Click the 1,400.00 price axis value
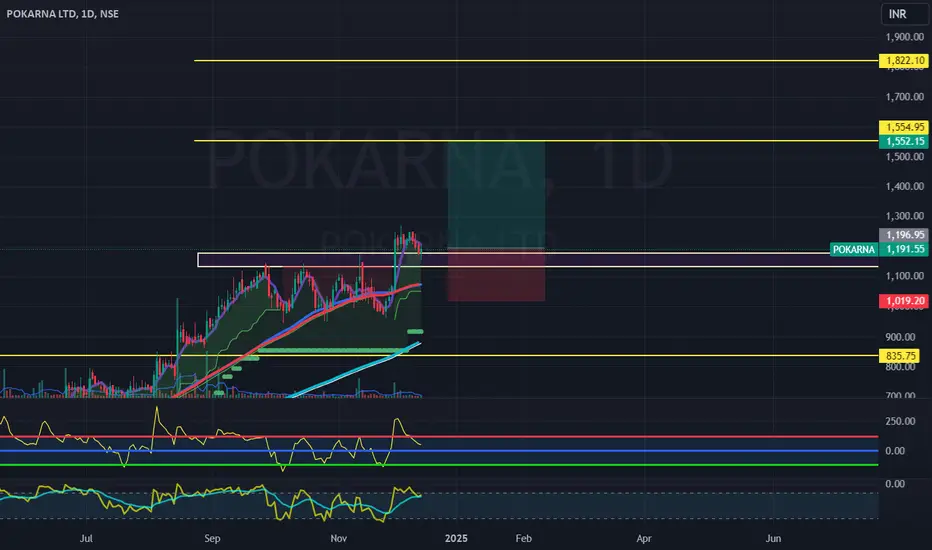This screenshot has height=550, width=932. pos(905,186)
